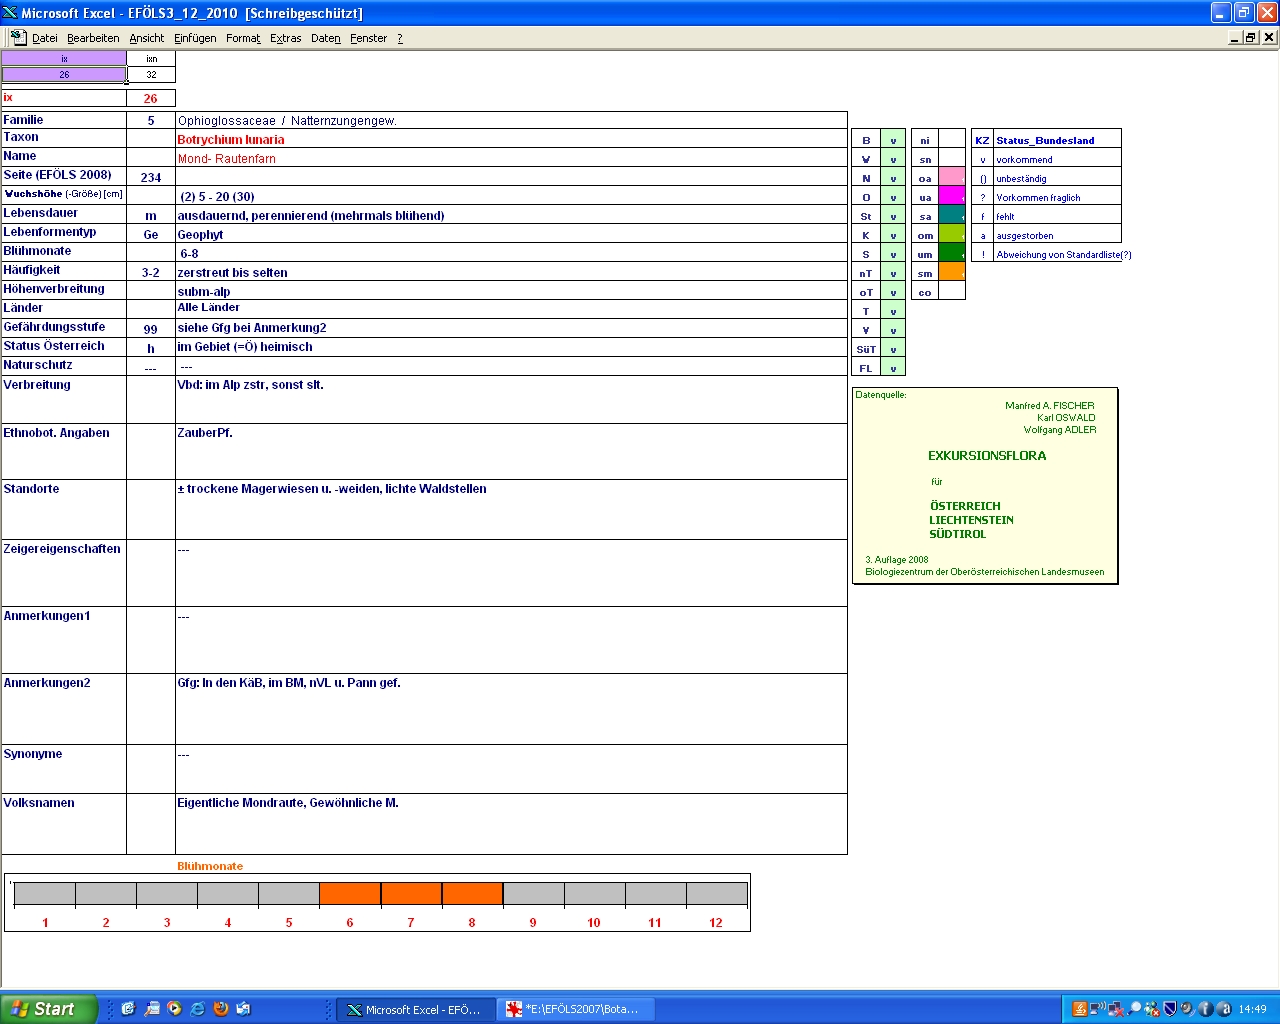
Task: Click the Excel workbook icon beside the Datei menu
Action: coord(18,37)
